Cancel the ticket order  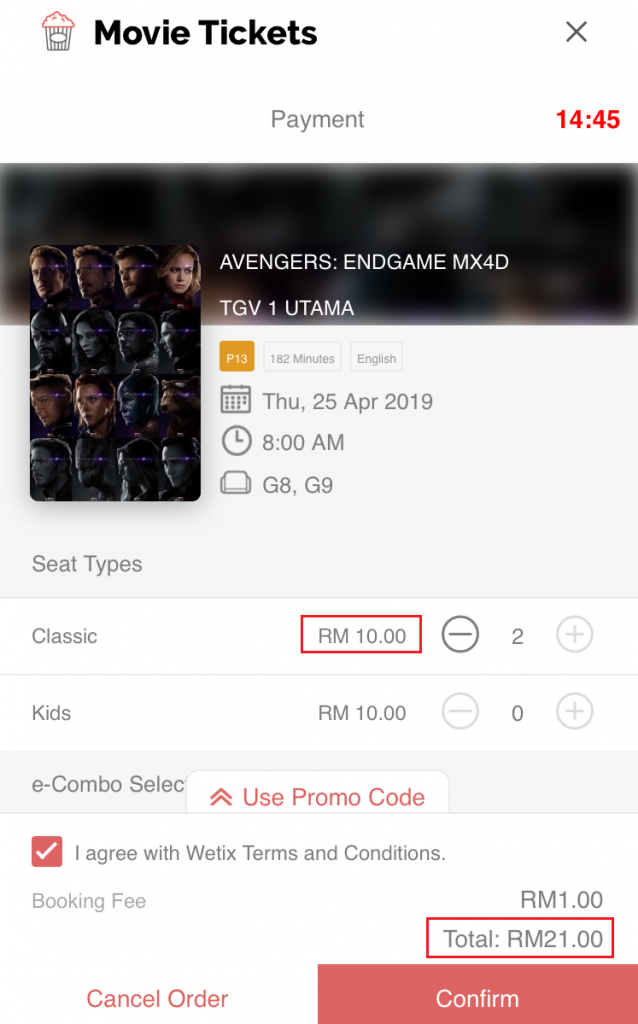[x=157, y=998]
